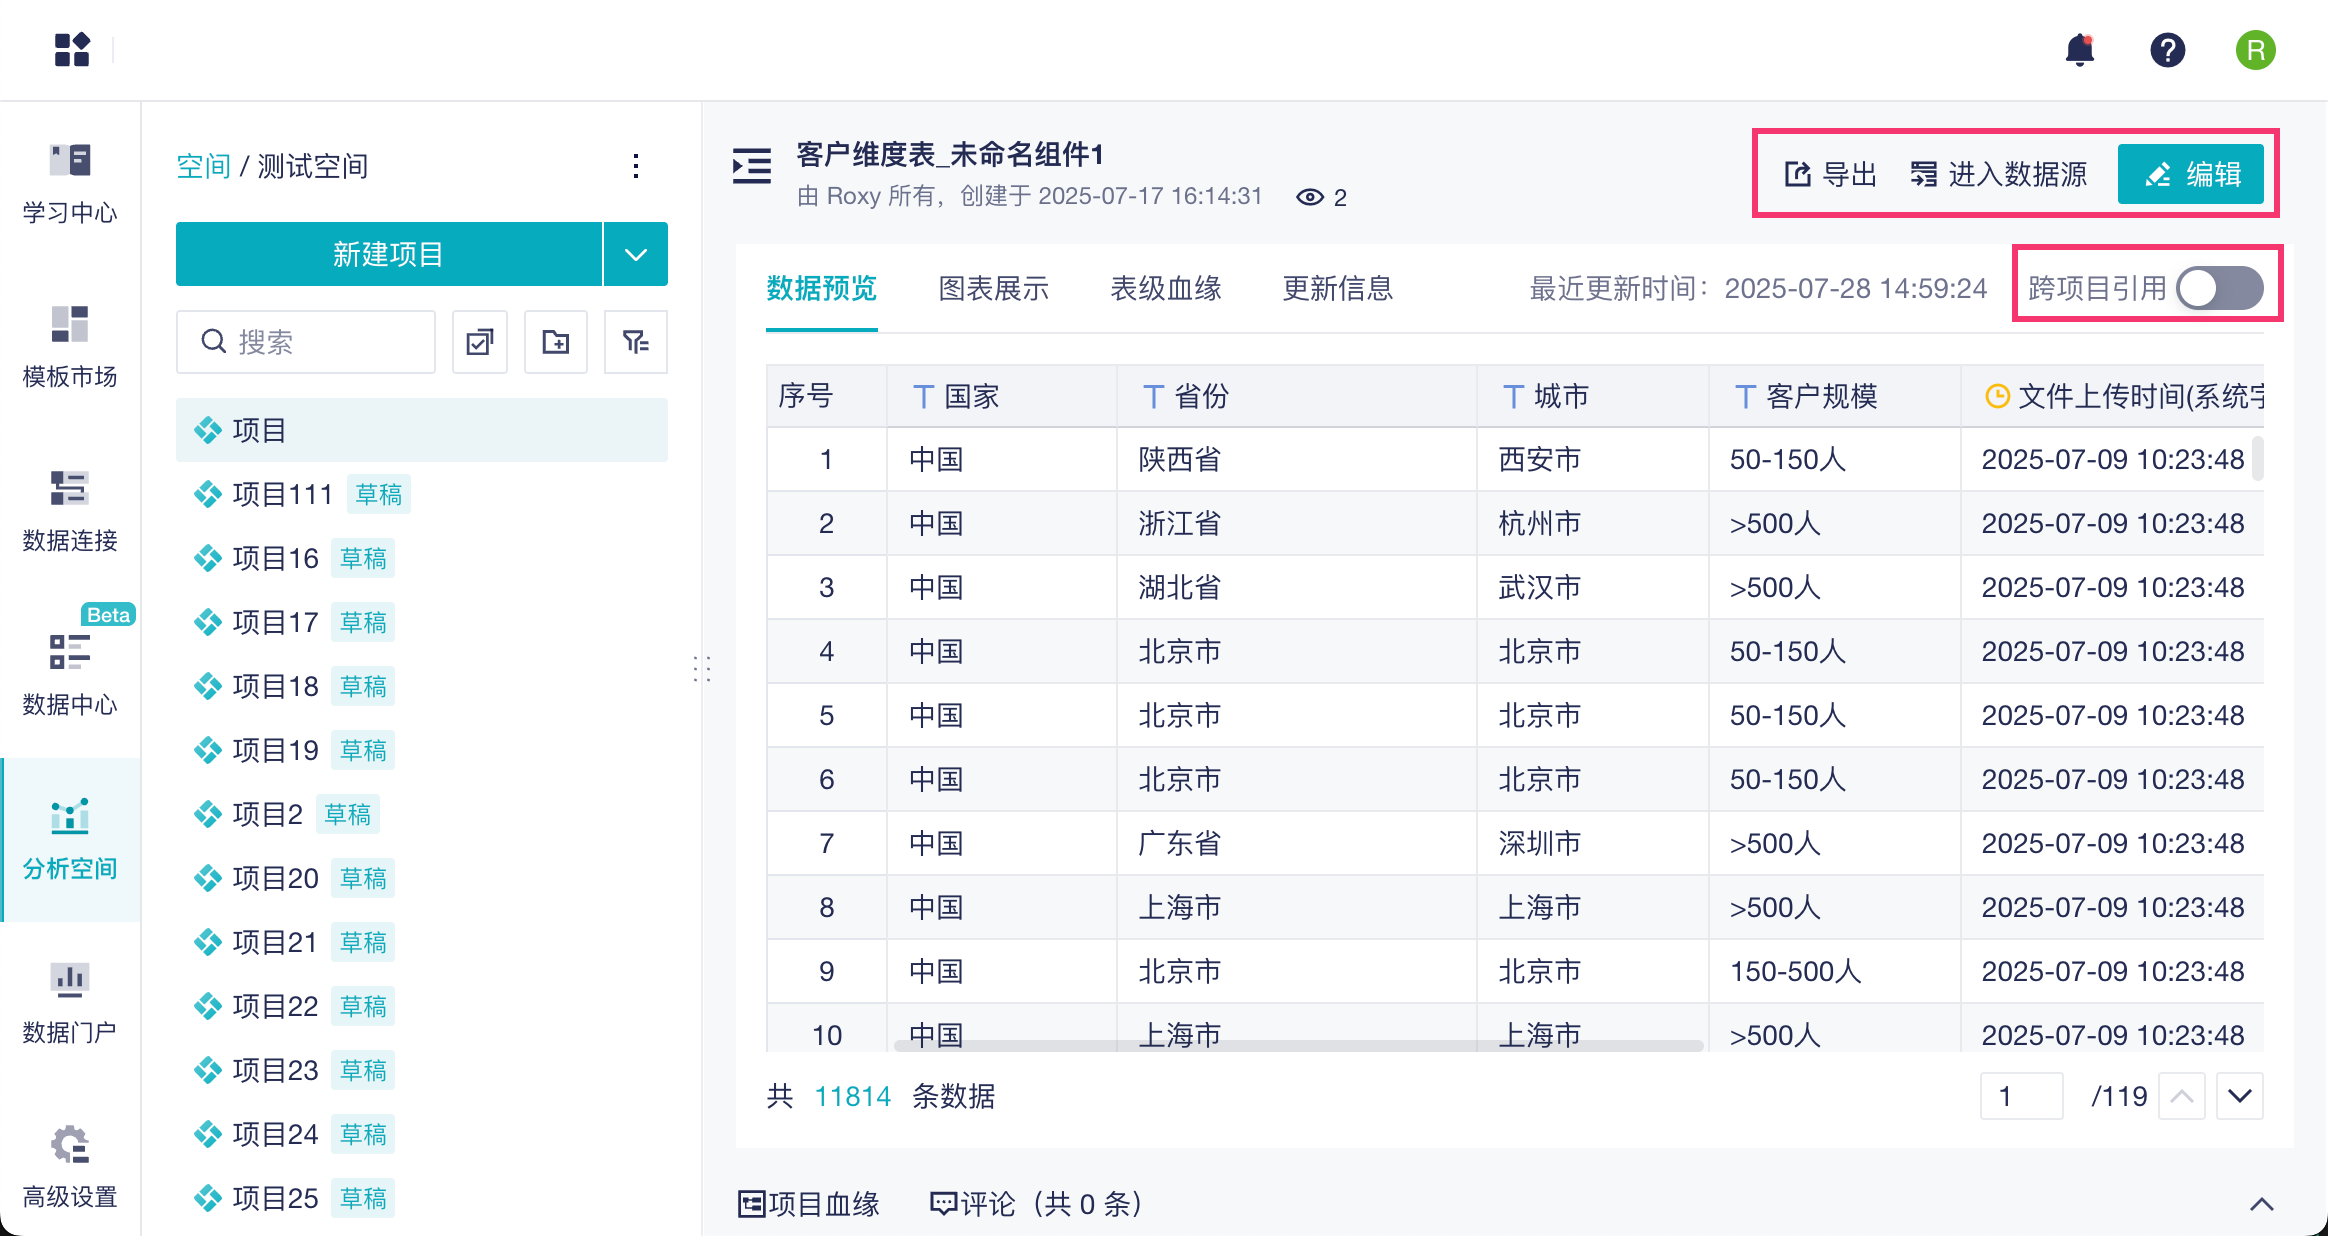Switch to the 表级血缘 tab
This screenshot has width=2328, height=1236.
[1165, 288]
